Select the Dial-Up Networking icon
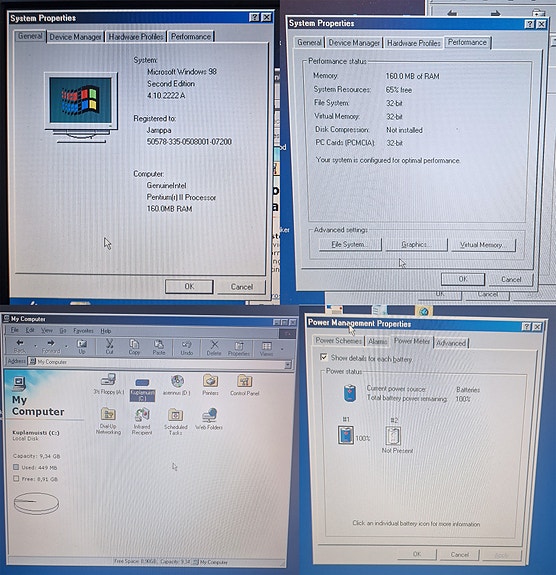The width and height of the screenshot is (556, 575). tap(108, 421)
